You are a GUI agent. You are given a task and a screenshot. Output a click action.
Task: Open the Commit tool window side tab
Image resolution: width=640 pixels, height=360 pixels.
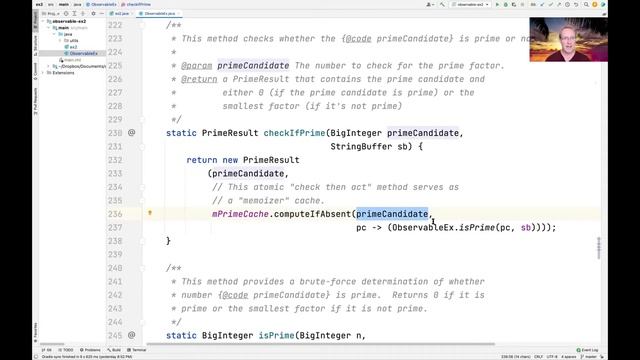[x=36, y=72]
